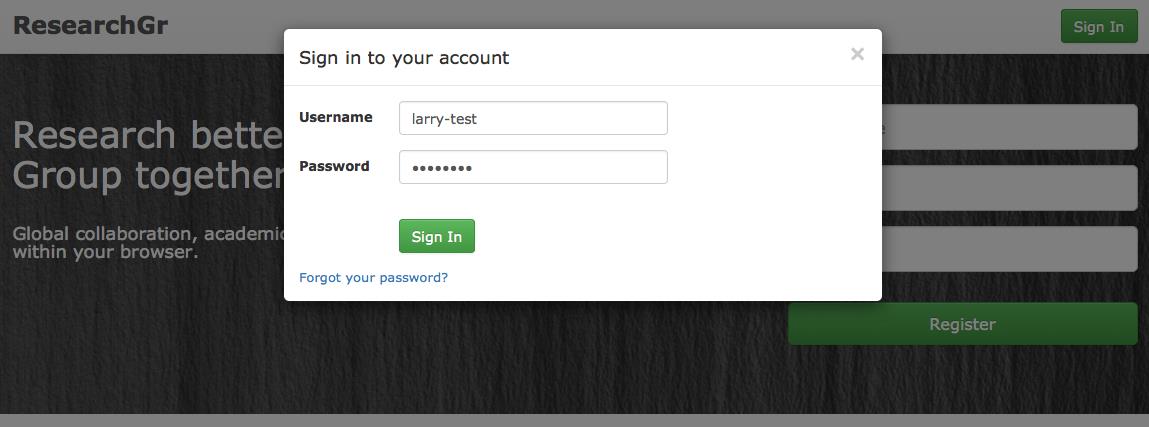Screen dimensions: 1149x427
Task: Click the 'Research bette' headline text
Action: [148, 135]
